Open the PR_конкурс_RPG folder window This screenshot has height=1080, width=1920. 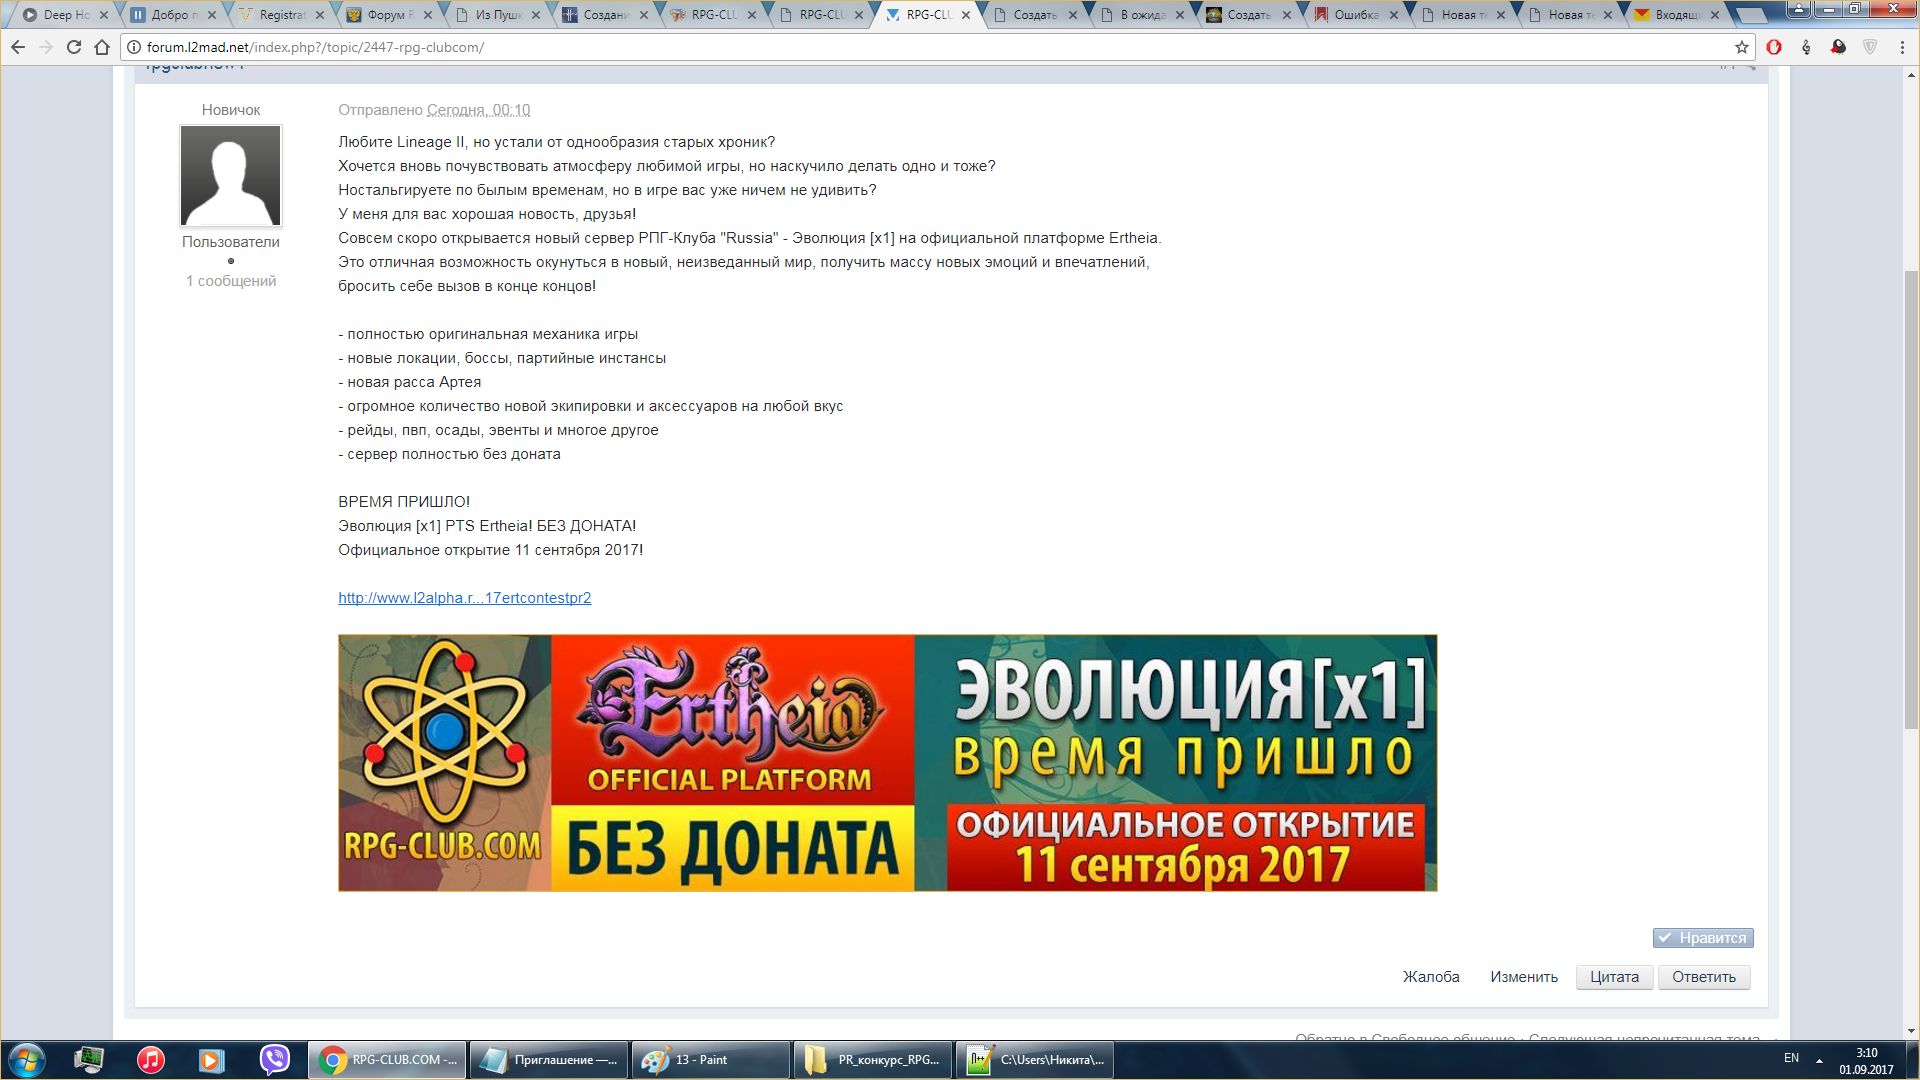click(874, 1060)
